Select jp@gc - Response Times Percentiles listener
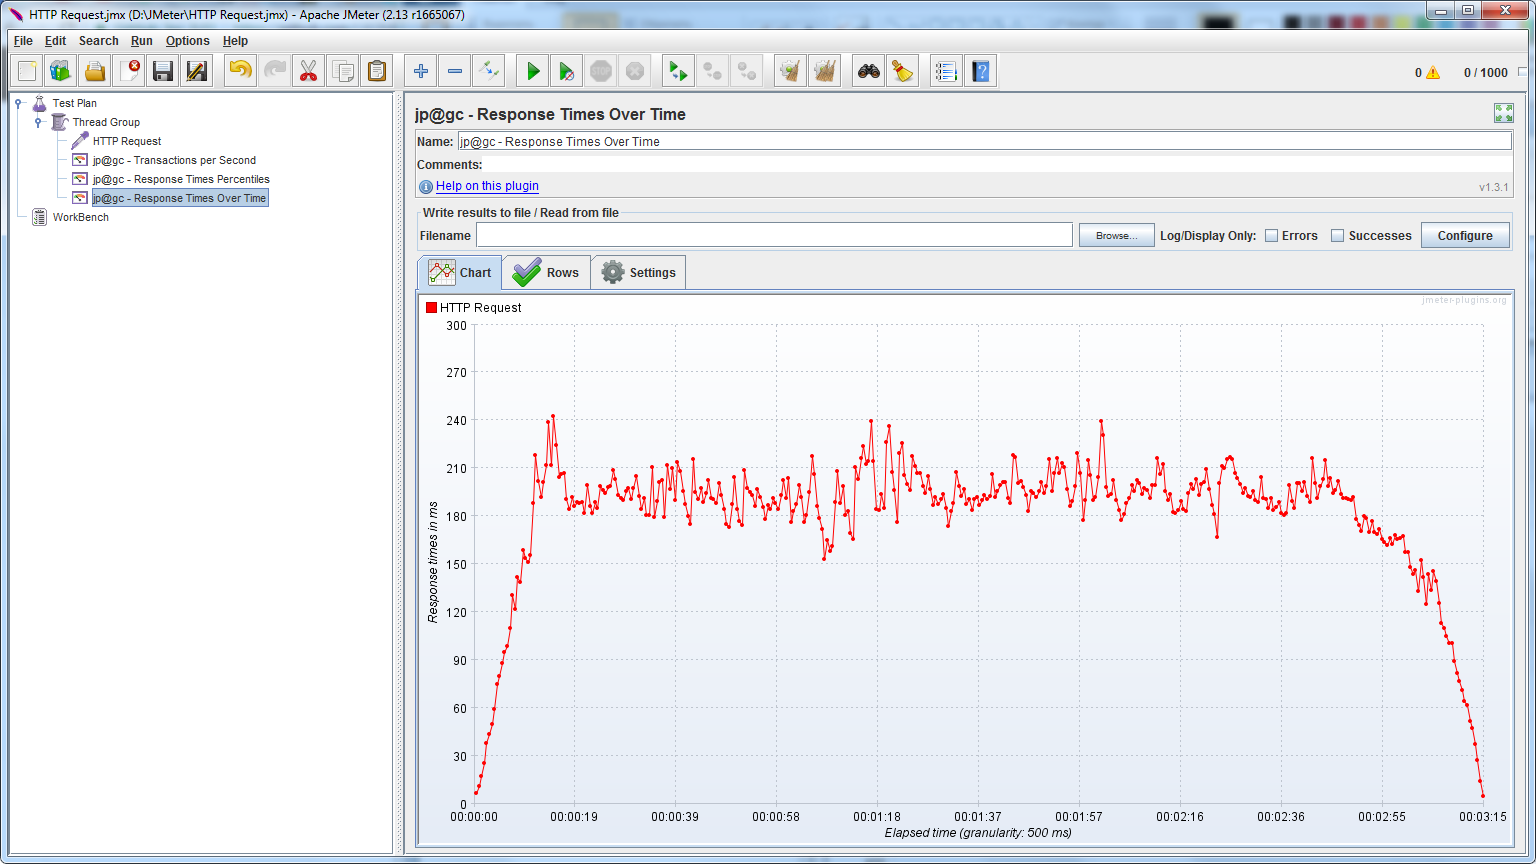Viewport: 1536px width, 864px height. click(x=181, y=179)
